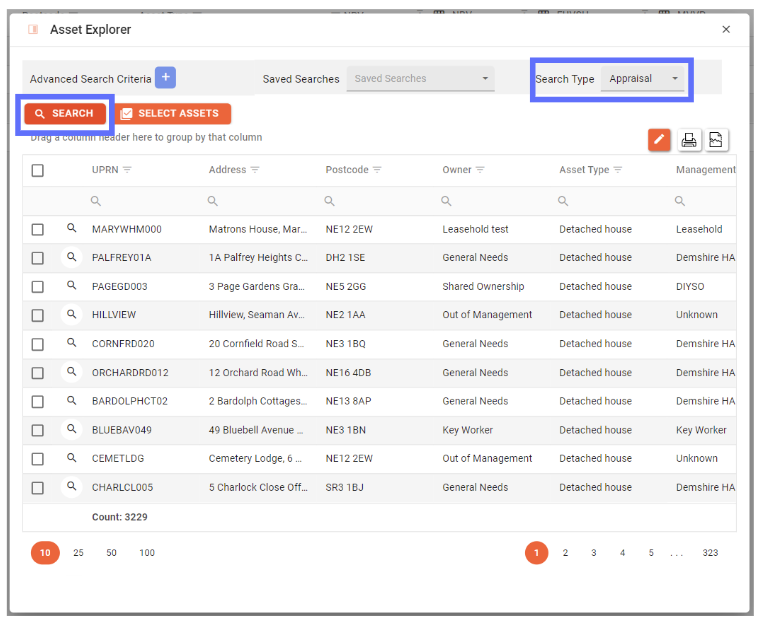Screen dimensions: 762x624
Task: Select the CHARLCL005 row checkbox
Action: [x=38, y=488]
